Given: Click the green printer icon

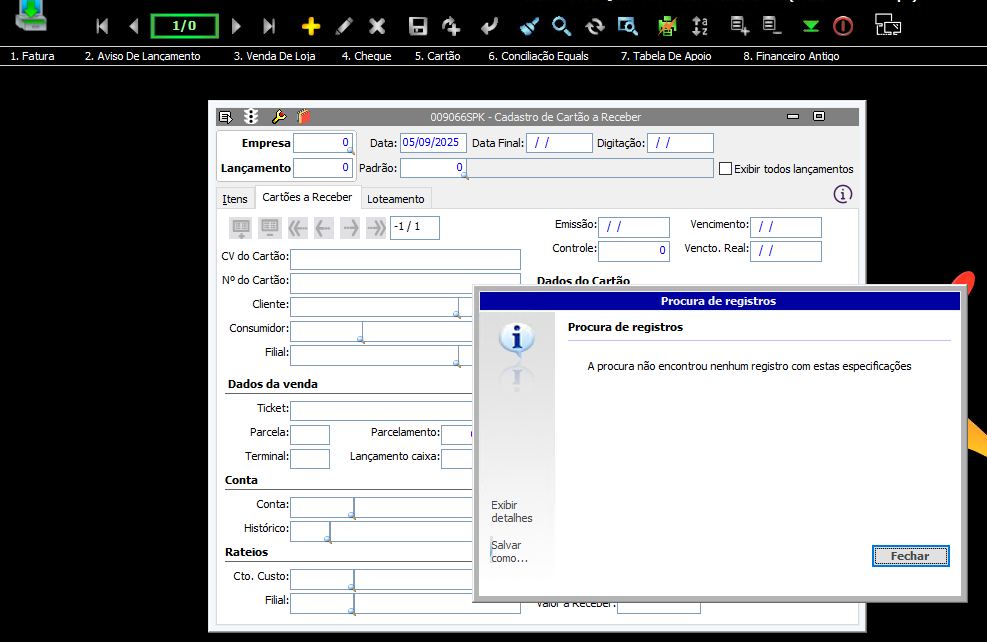Looking at the screenshot, I should click(x=667, y=26).
